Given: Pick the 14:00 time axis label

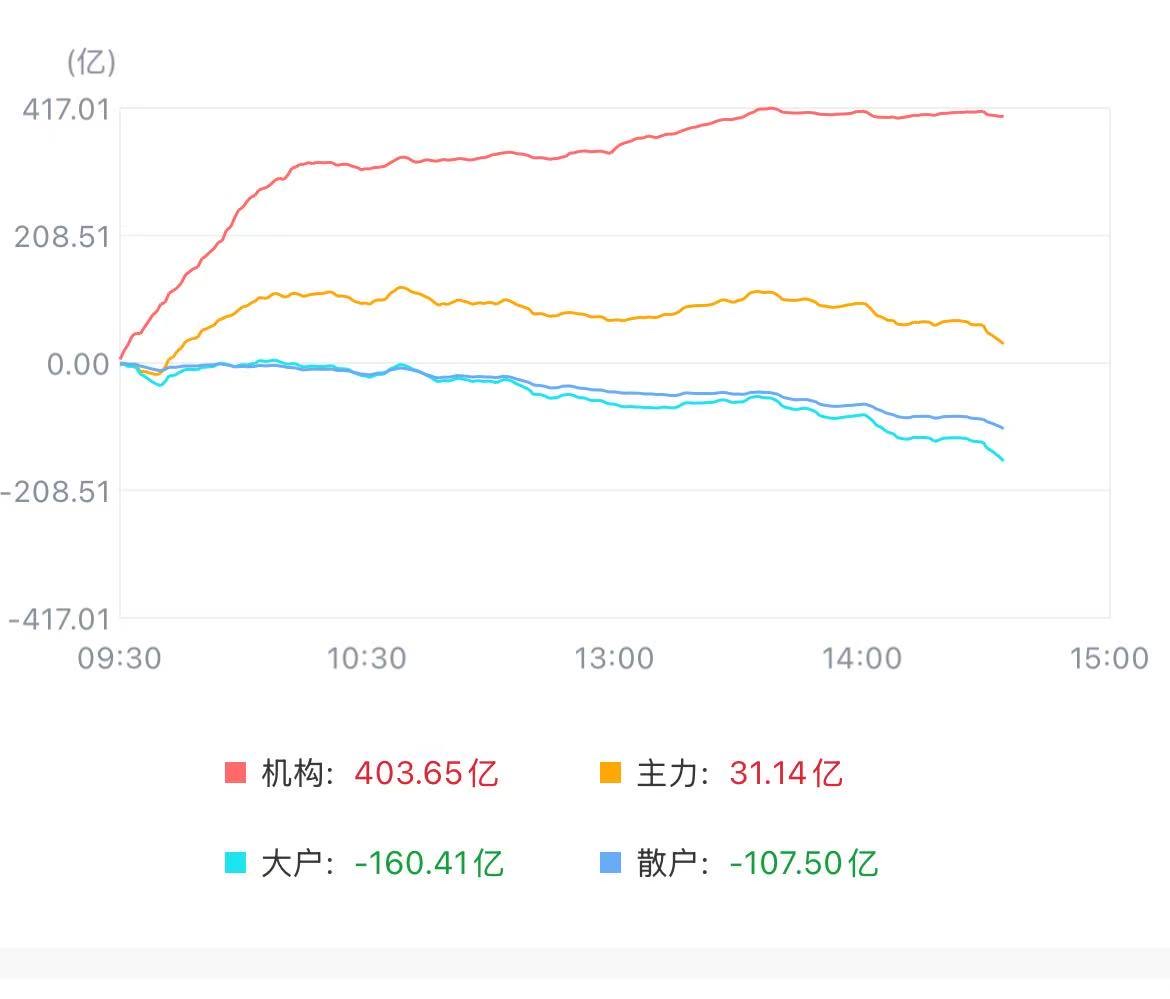Looking at the screenshot, I should click(863, 658).
